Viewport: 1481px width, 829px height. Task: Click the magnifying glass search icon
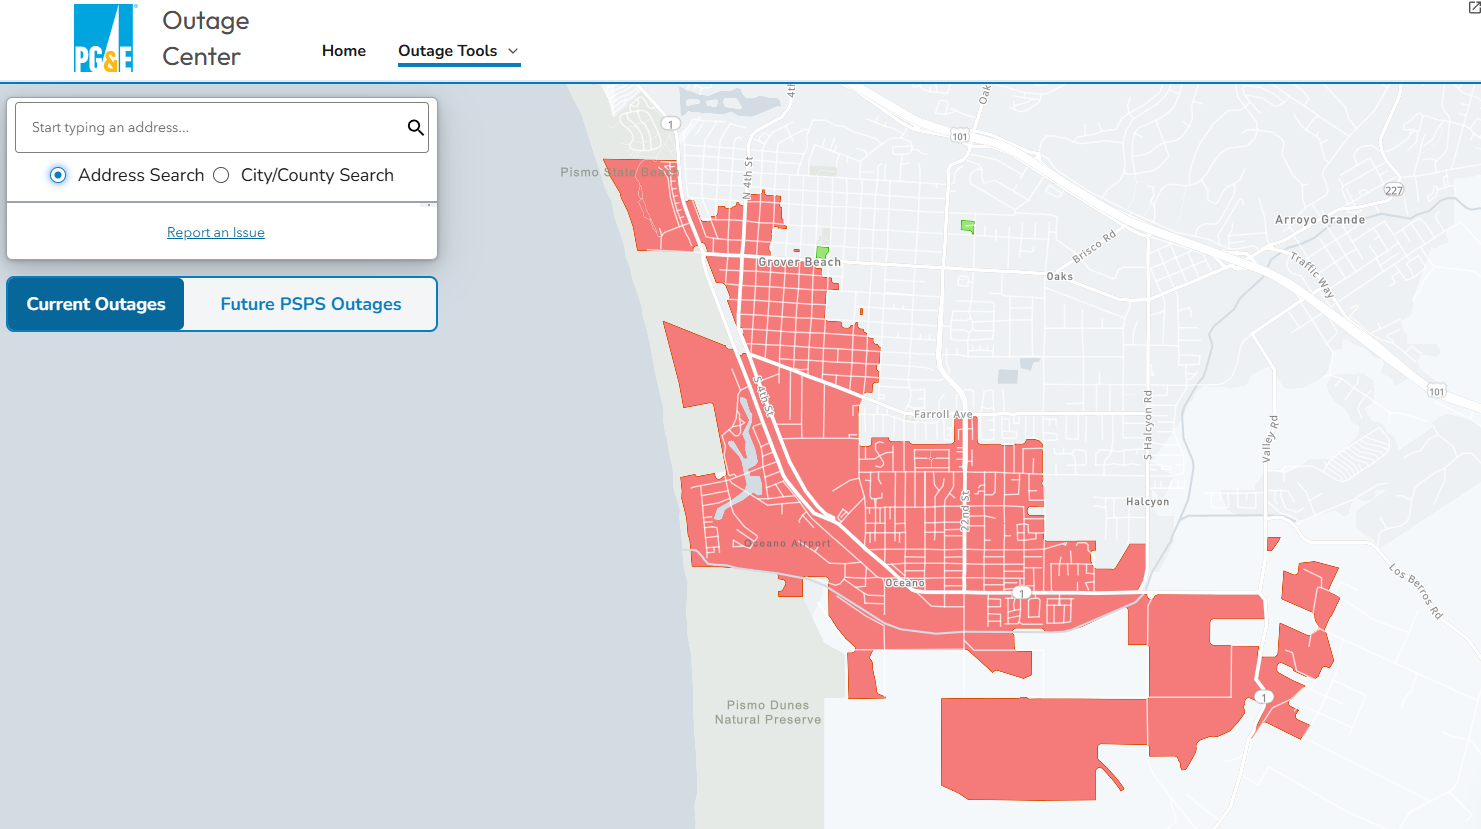click(415, 127)
